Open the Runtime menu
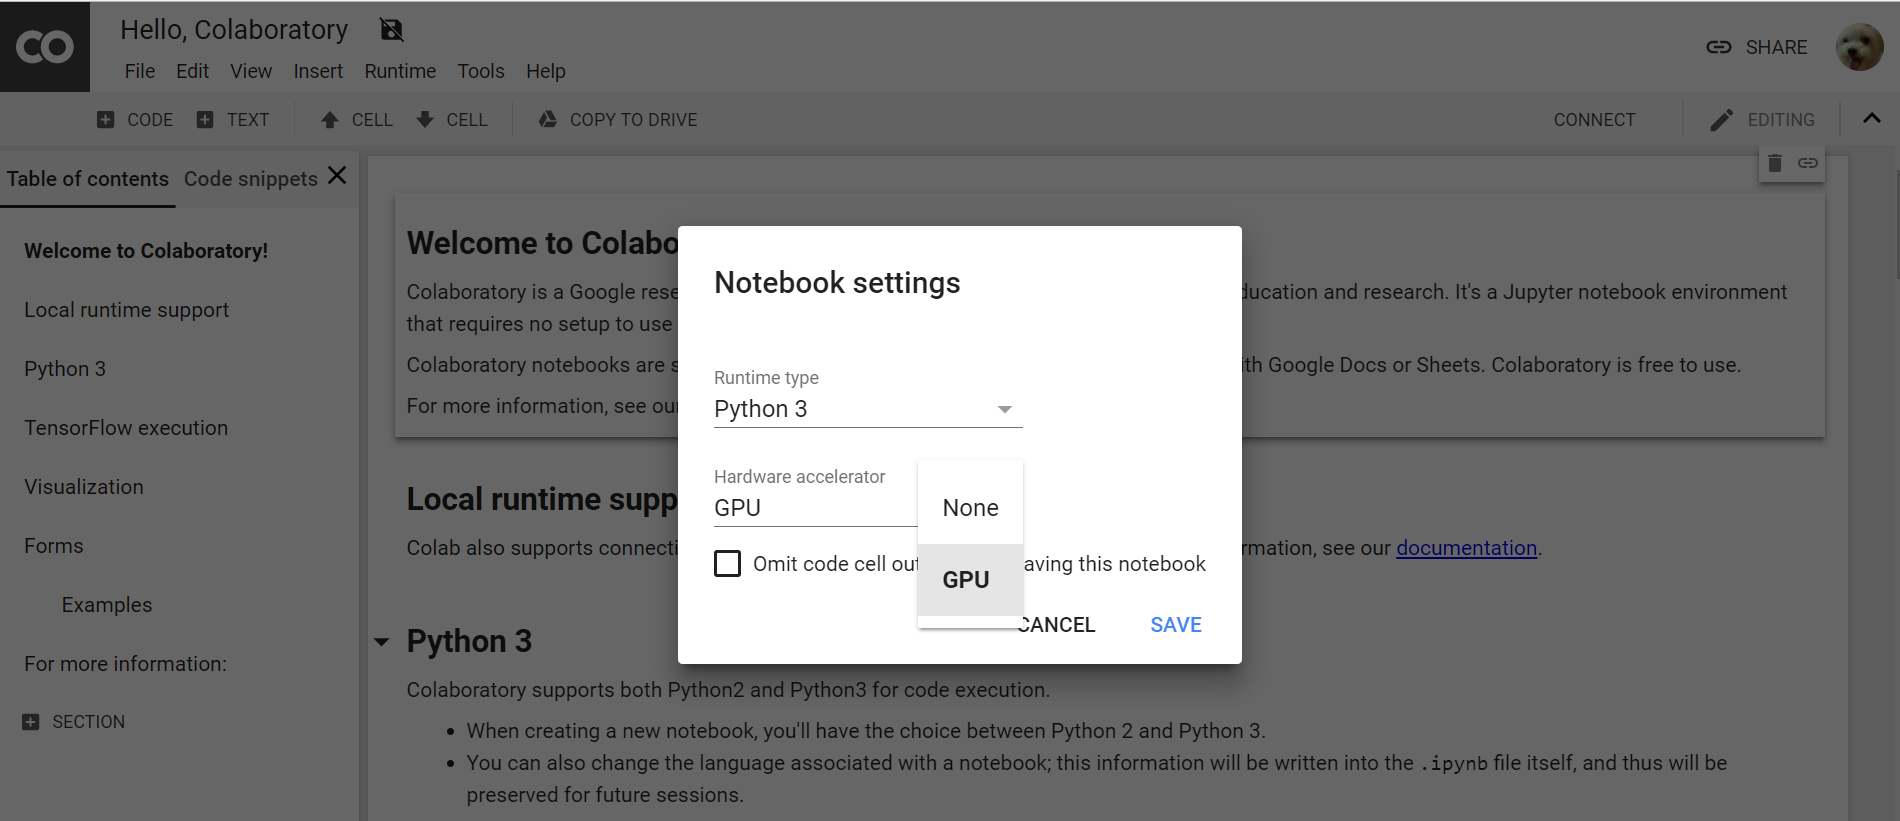 click(400, 71)
